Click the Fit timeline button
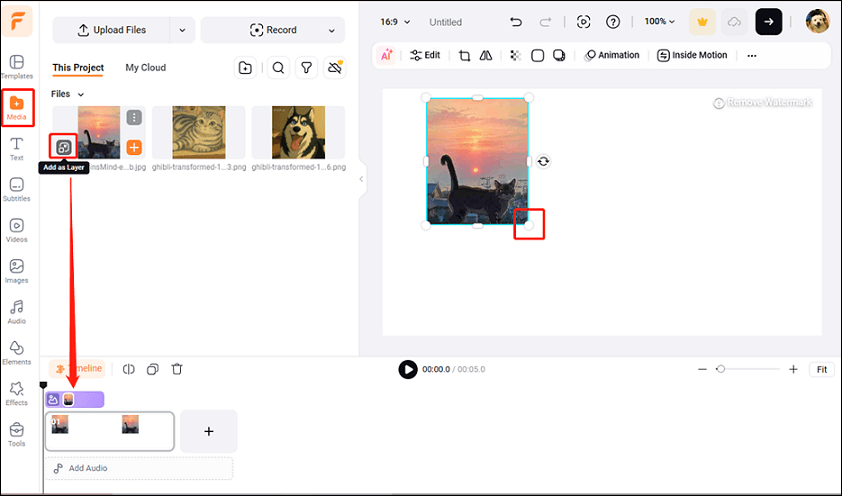Image resolution: width=842 pixels, height=496 pixels. (x=822, y=369)
